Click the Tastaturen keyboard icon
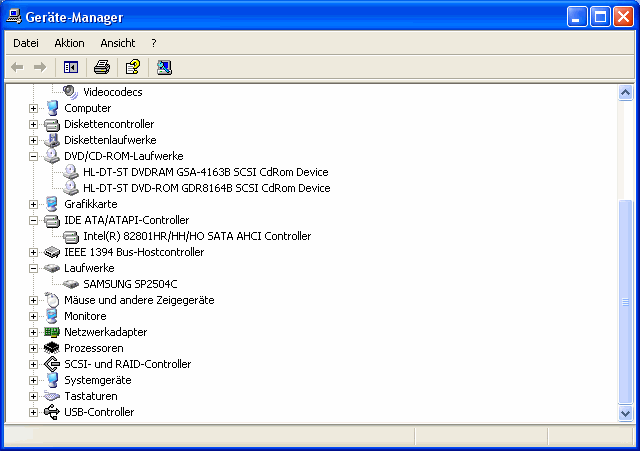The width and height of the screenshot is (640, 451). point(52,396)
